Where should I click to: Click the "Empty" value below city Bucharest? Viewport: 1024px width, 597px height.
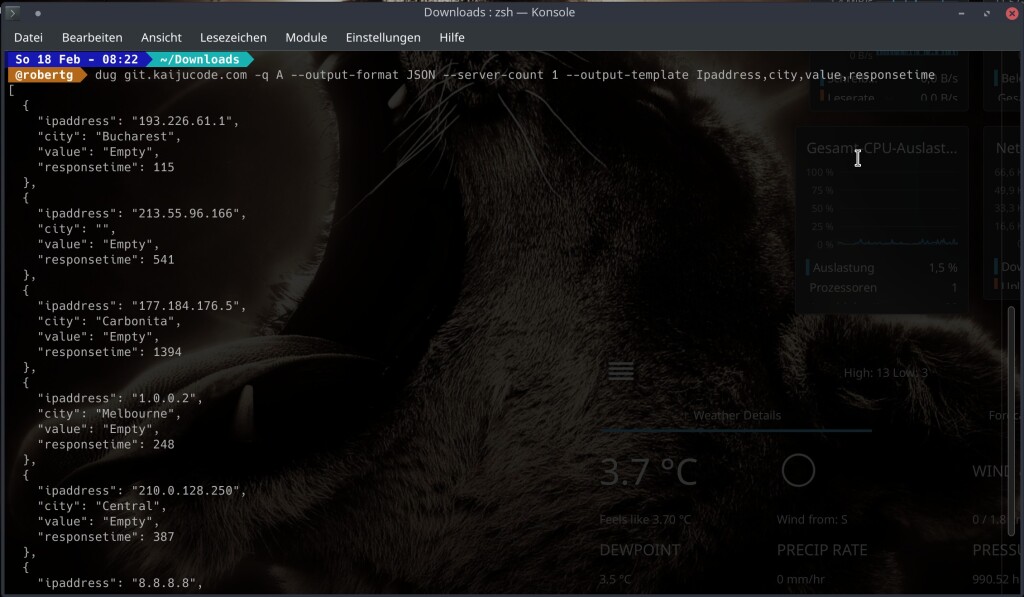pos(128,152)
